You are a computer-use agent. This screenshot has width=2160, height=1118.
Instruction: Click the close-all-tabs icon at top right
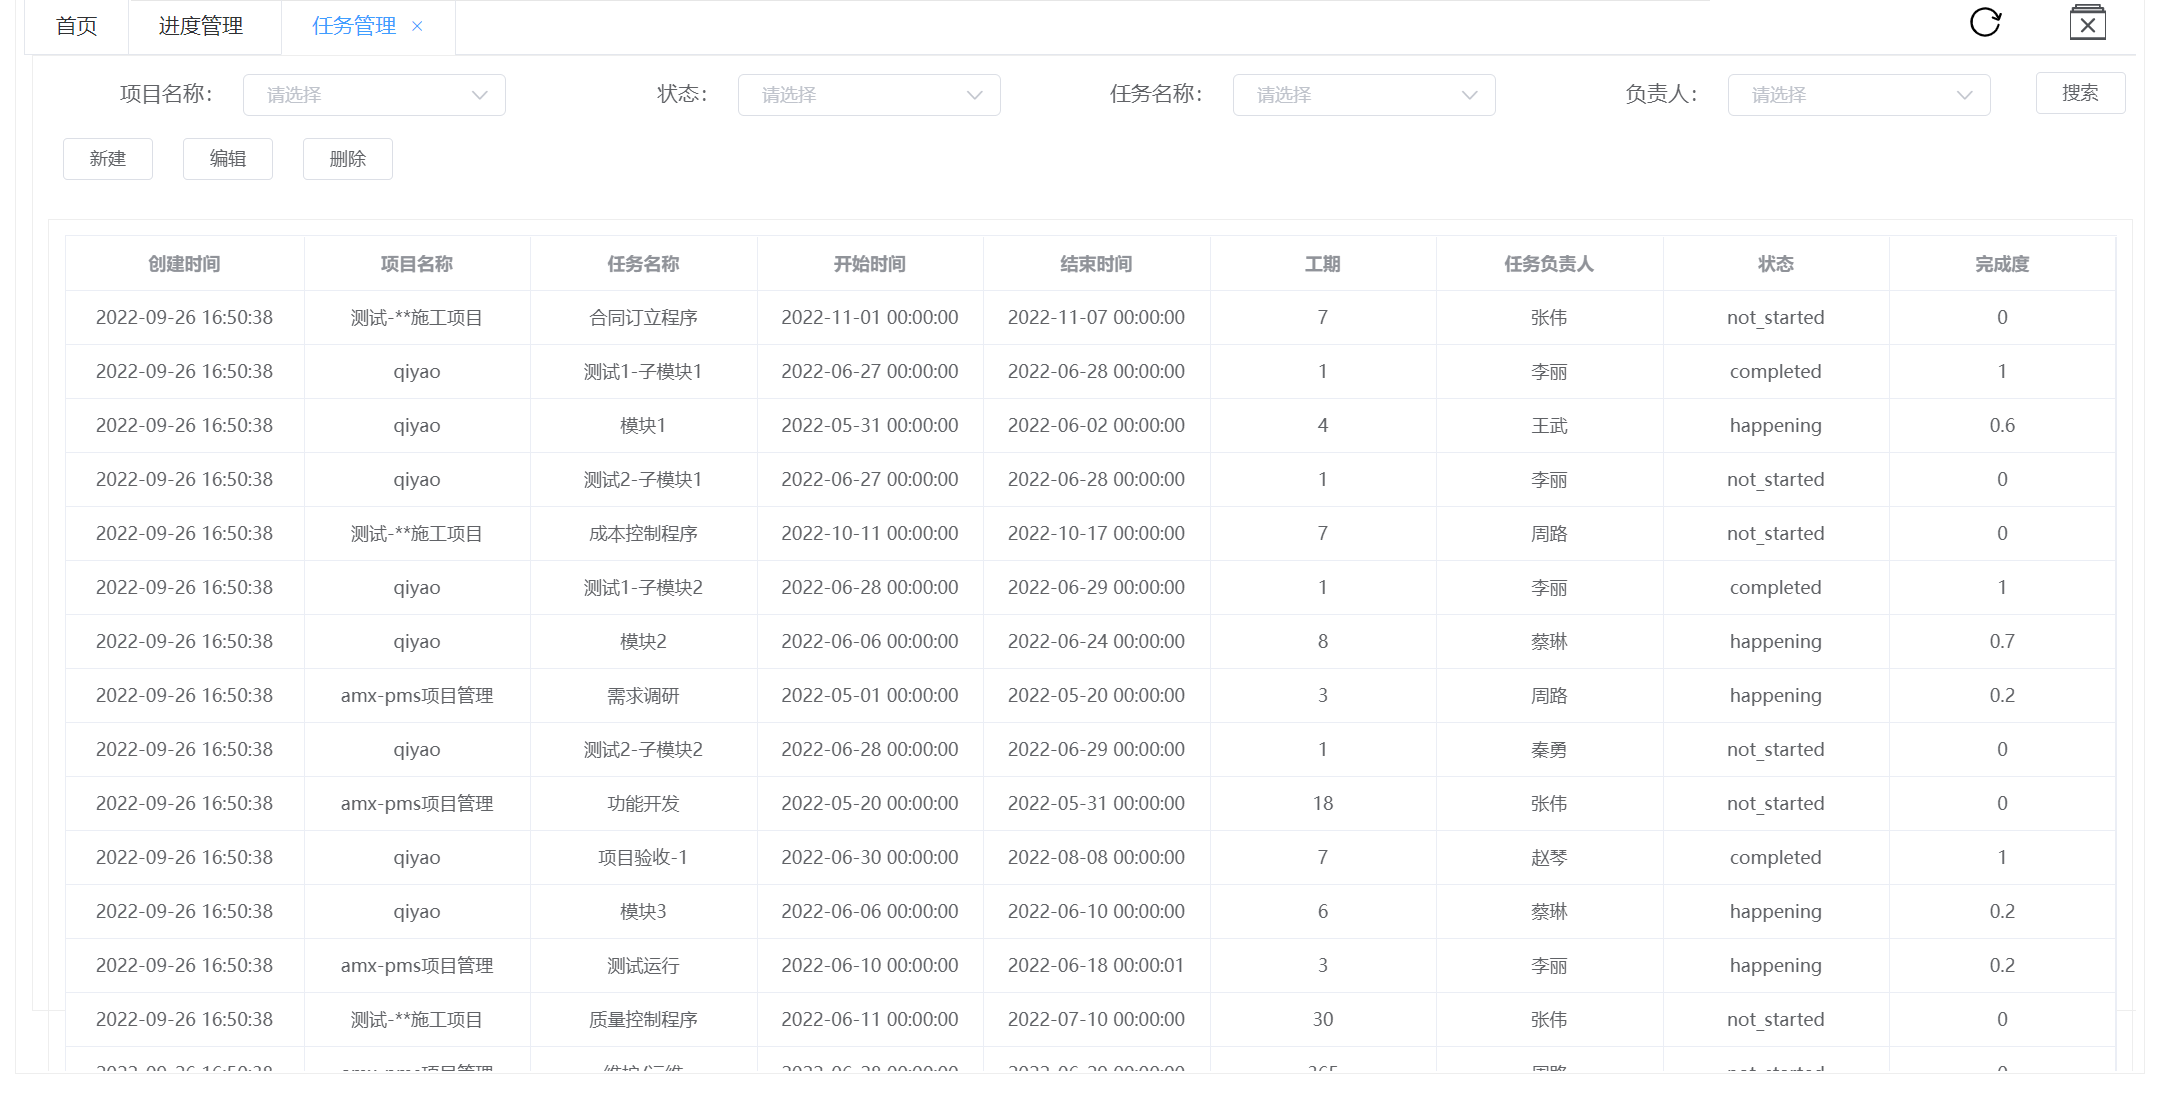tap(2087, 23)
